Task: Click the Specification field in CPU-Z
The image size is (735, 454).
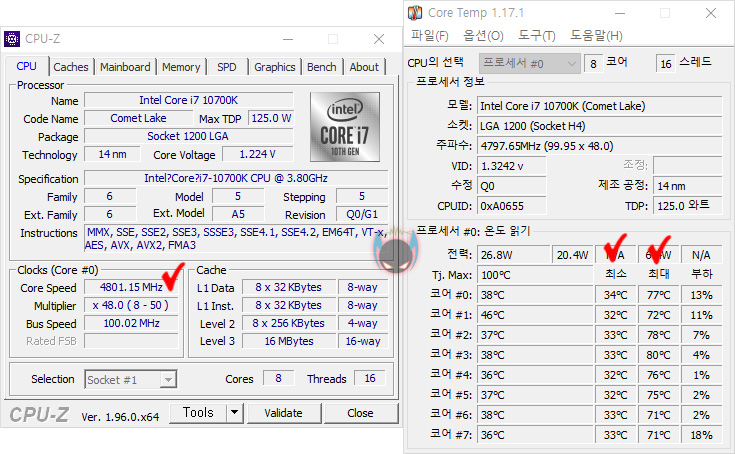Action: [x=236, y=179]
